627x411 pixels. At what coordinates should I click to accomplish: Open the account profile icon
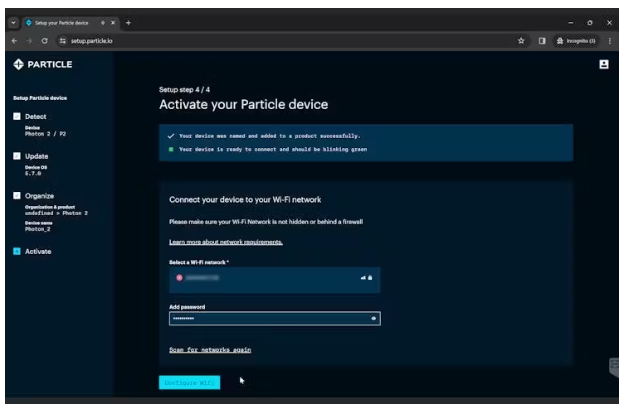coord(604,64)
